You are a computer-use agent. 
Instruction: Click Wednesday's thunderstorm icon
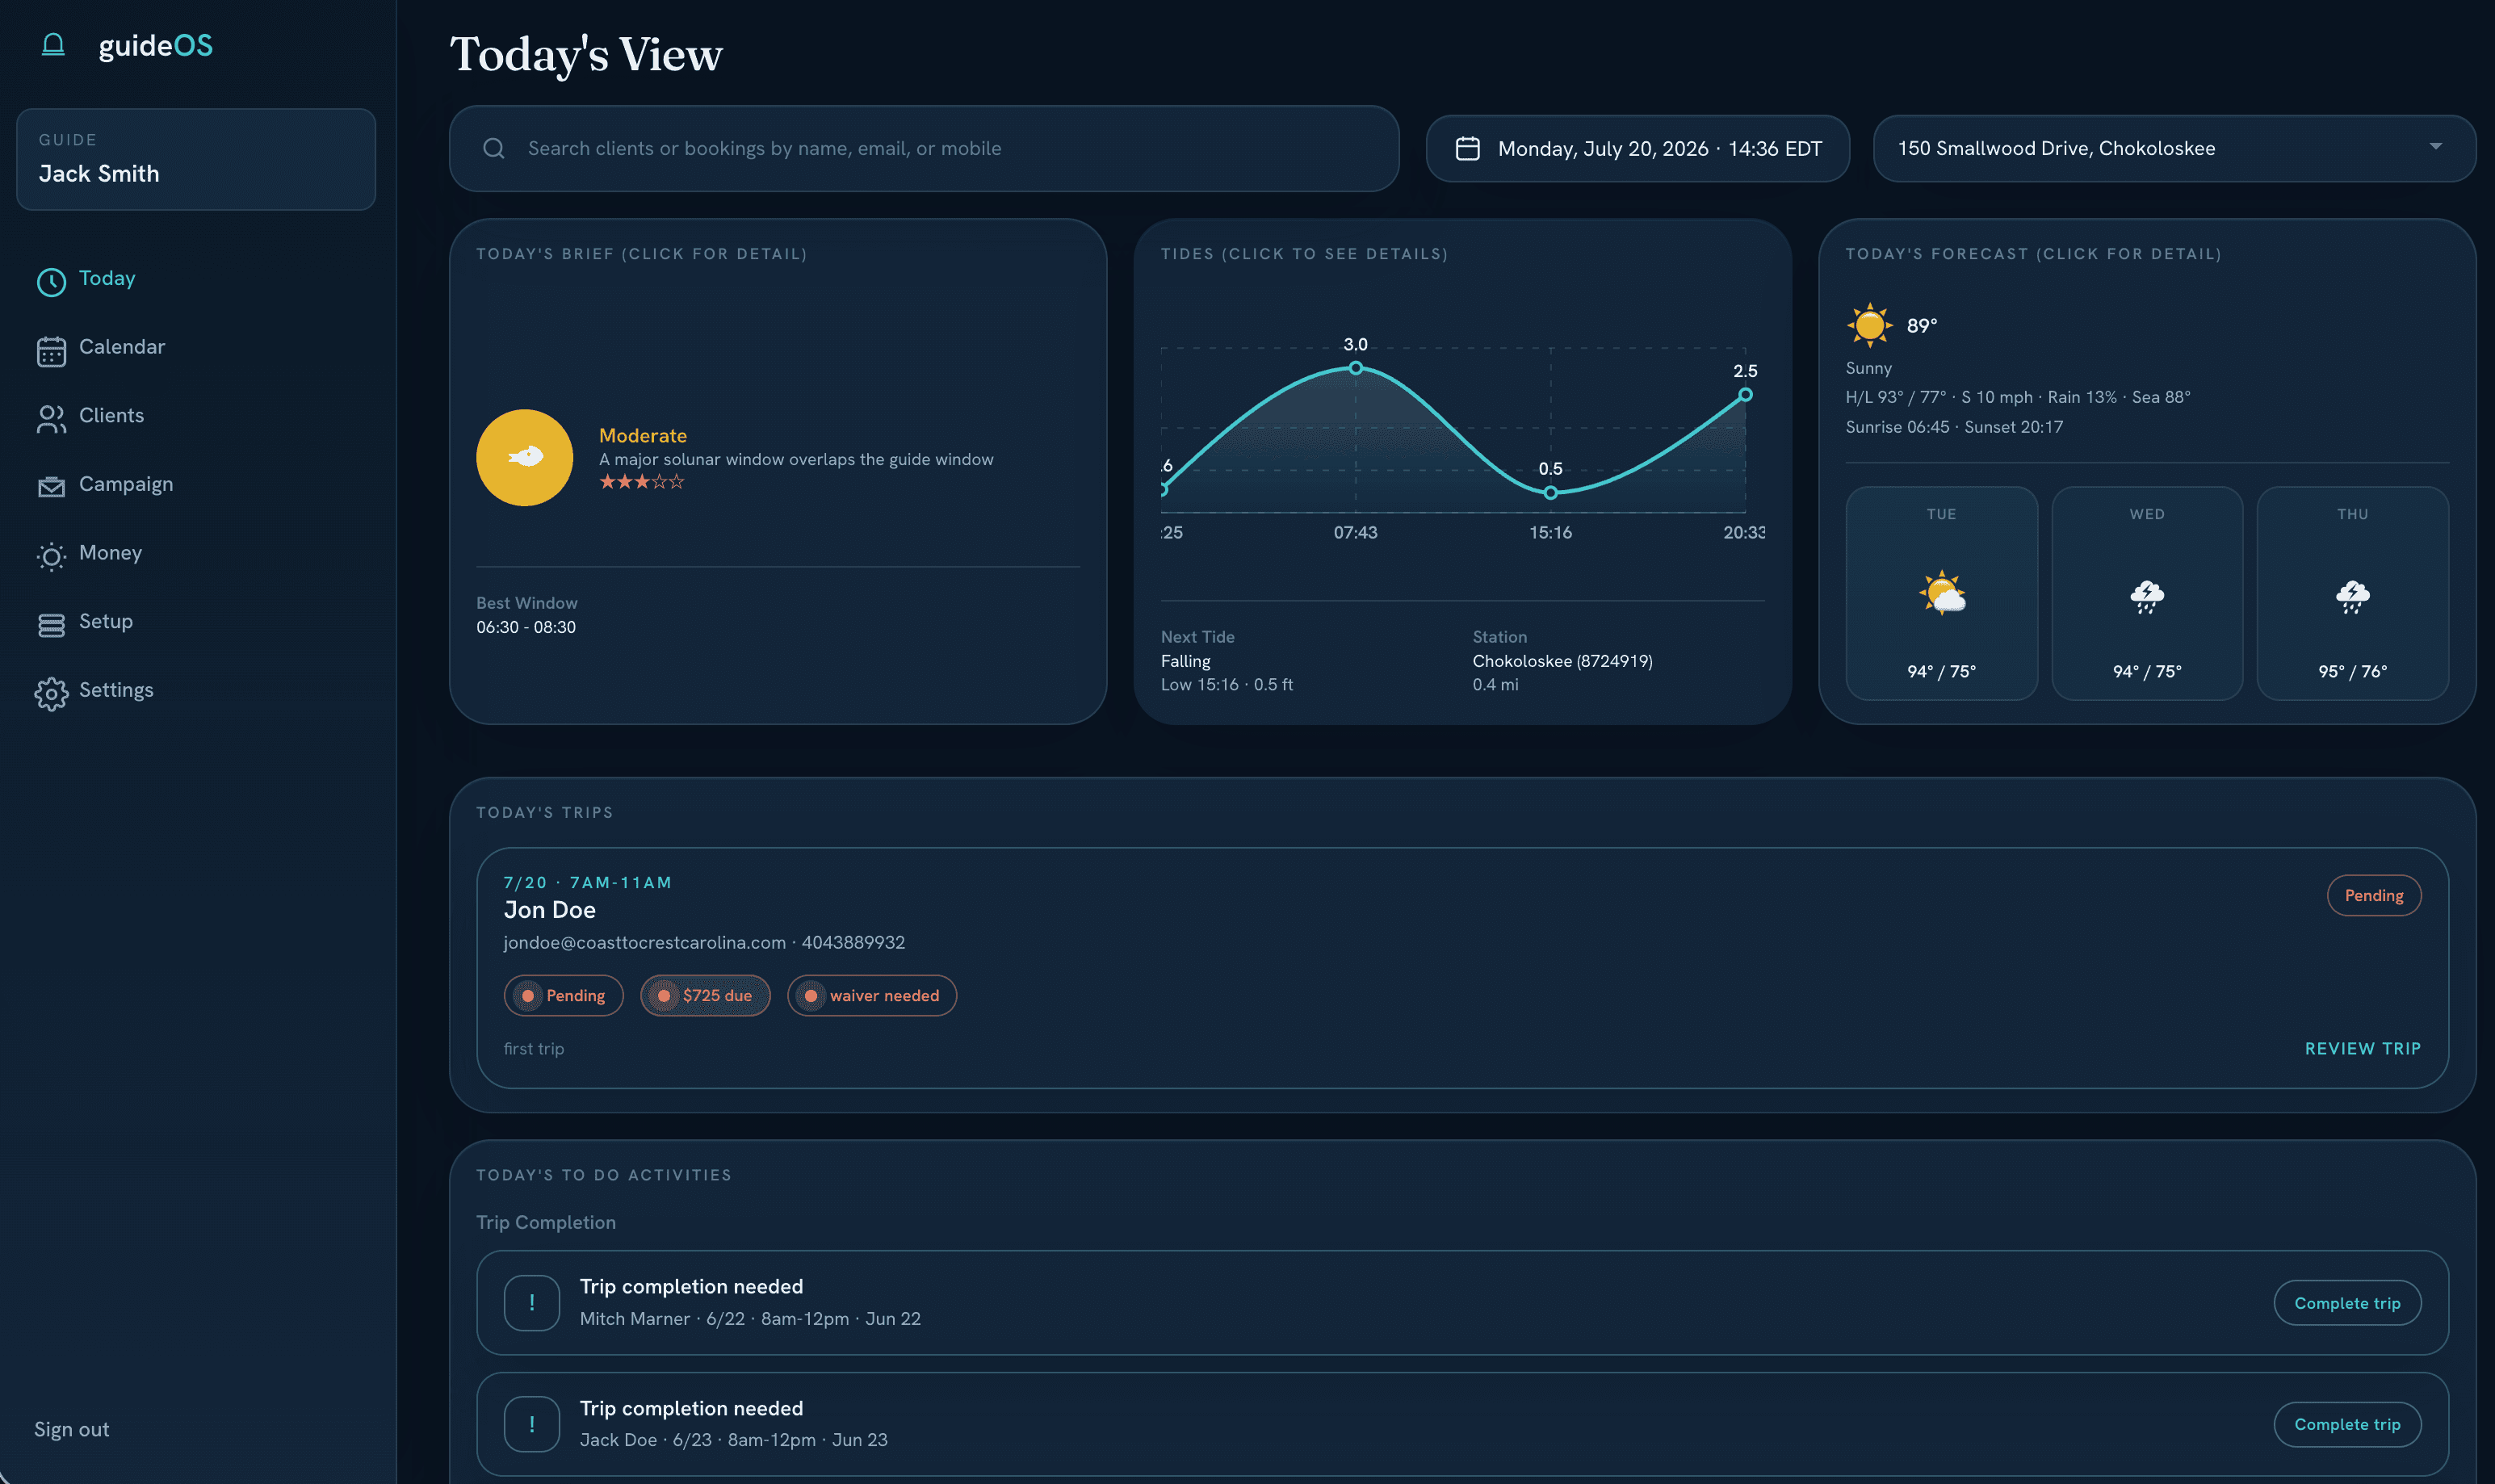[2147, 596]
